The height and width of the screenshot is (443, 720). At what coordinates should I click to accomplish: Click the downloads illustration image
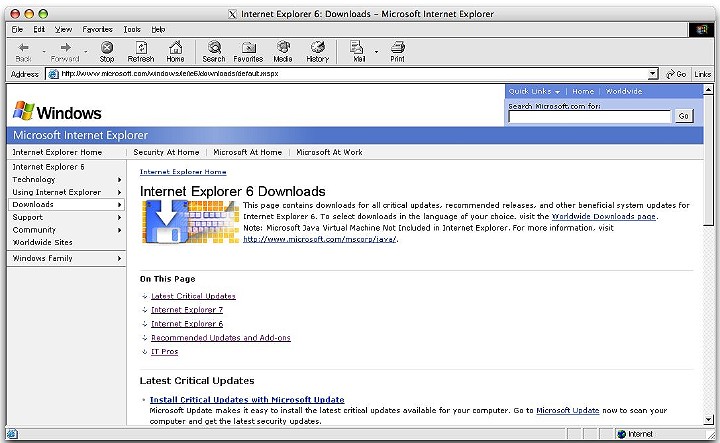click(190, 222)
